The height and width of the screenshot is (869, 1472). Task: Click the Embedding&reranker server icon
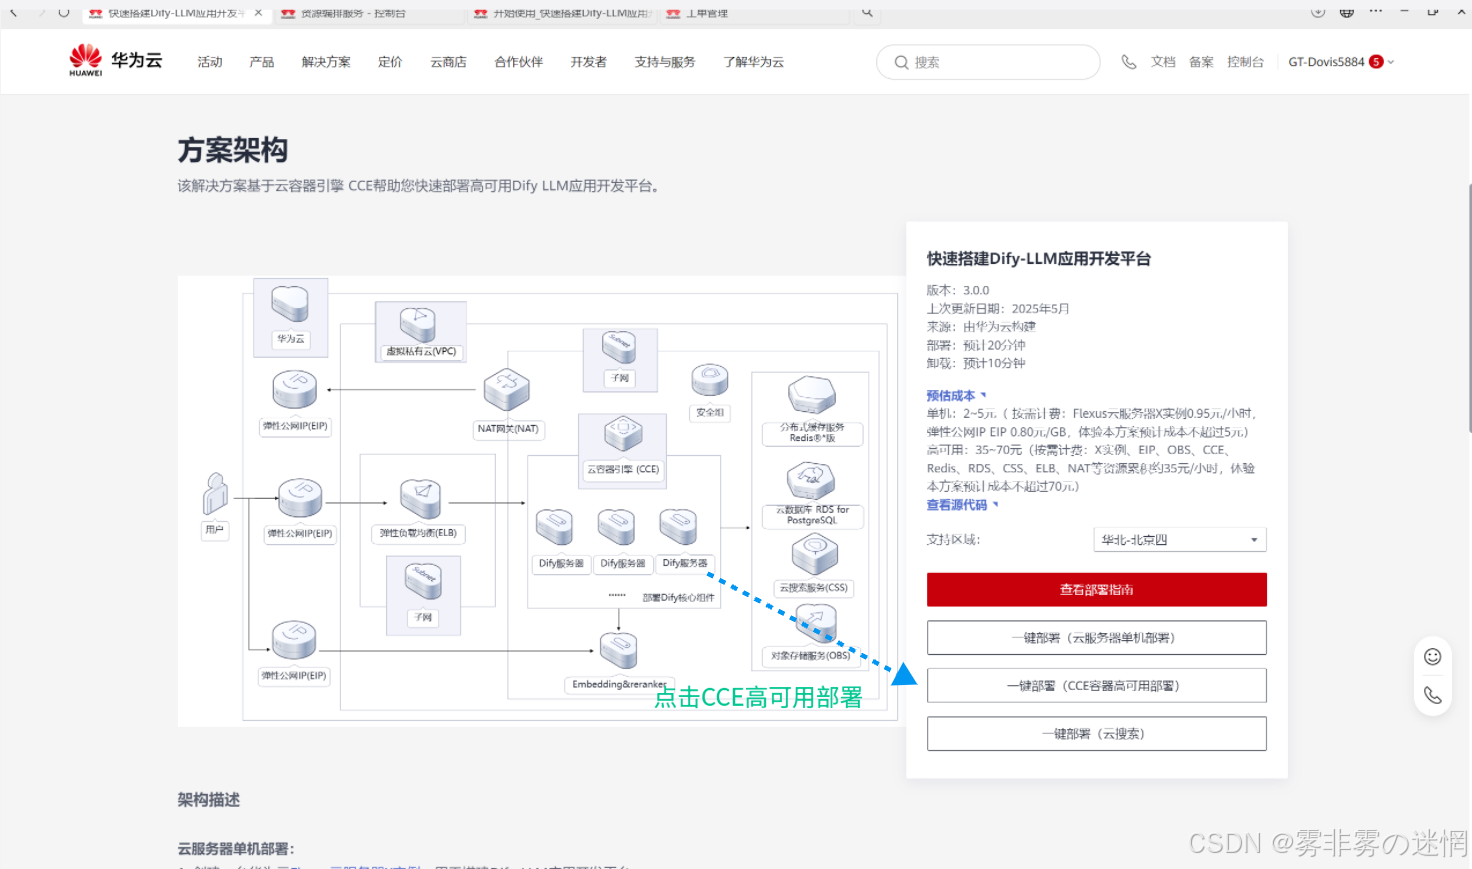(619, 651)
